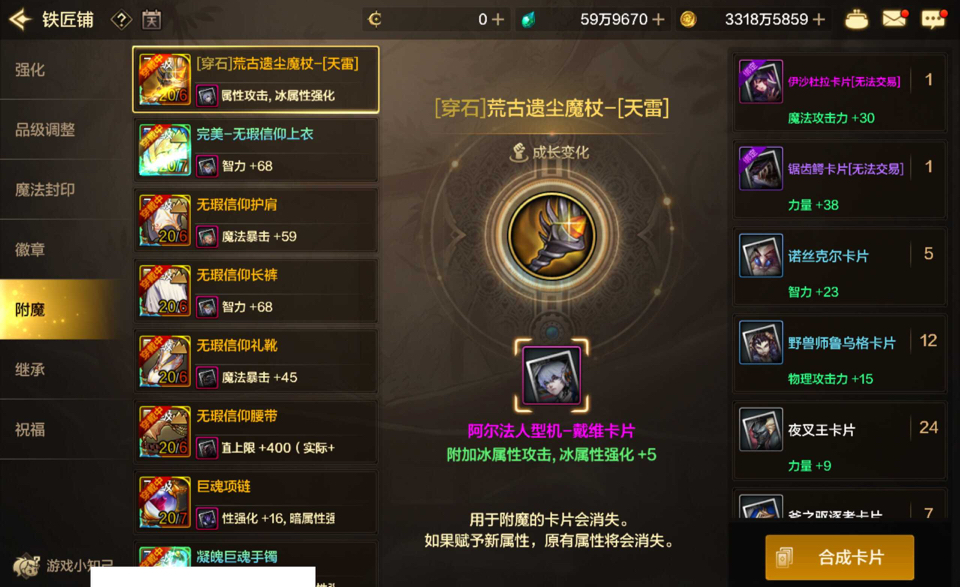
Task: Open the help question mark icon
Action: point(121,20)
